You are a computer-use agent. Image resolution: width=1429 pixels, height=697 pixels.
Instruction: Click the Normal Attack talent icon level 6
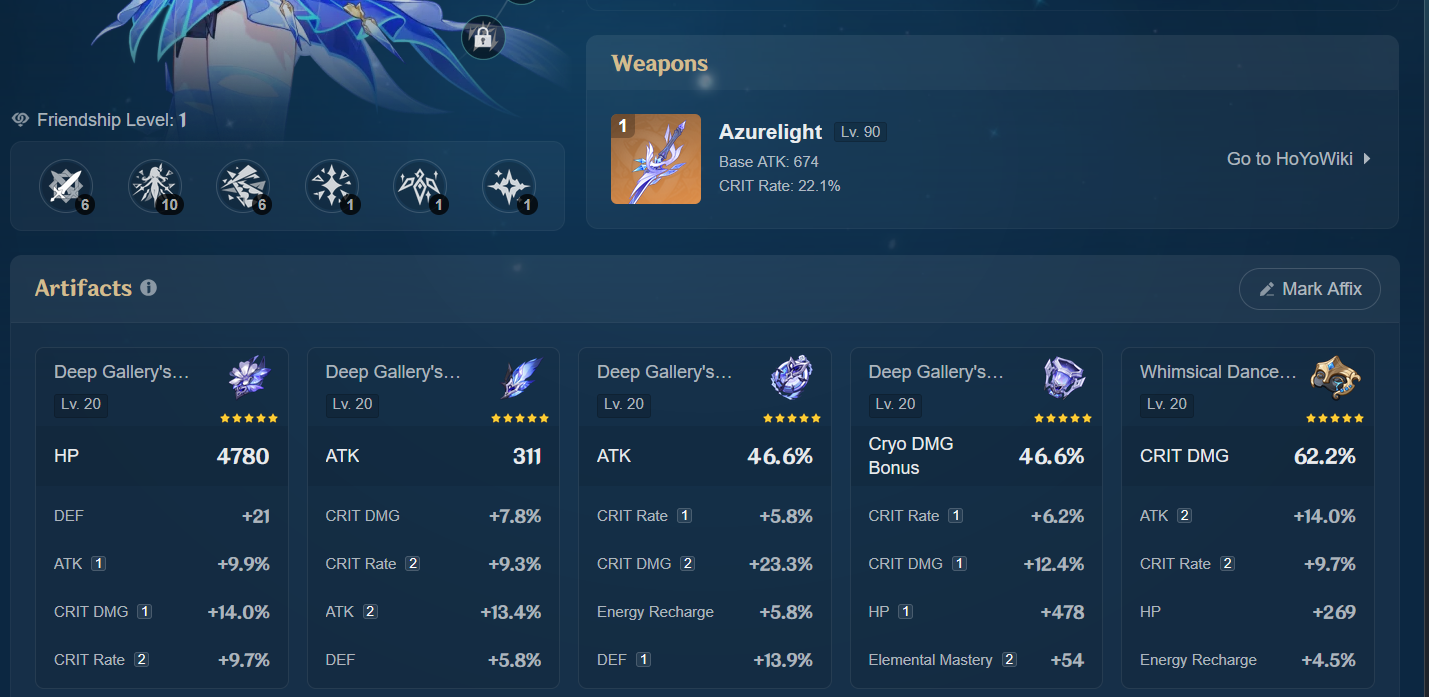[x=65, y=186]
